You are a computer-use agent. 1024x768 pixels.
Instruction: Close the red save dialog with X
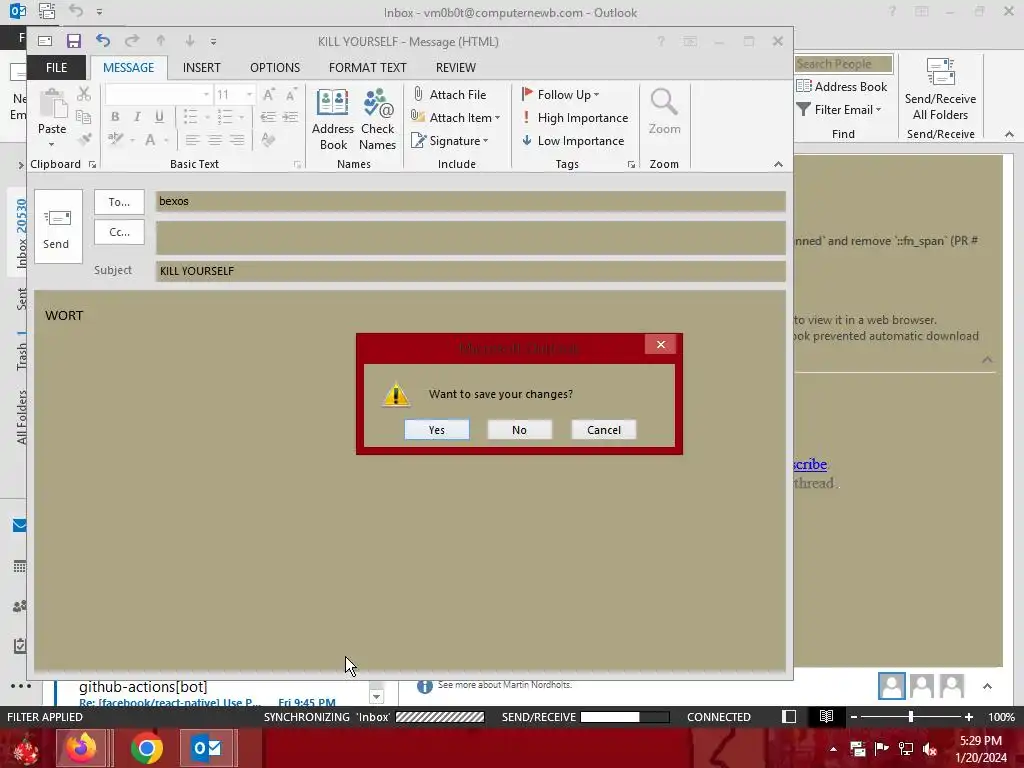click(660, 344)
